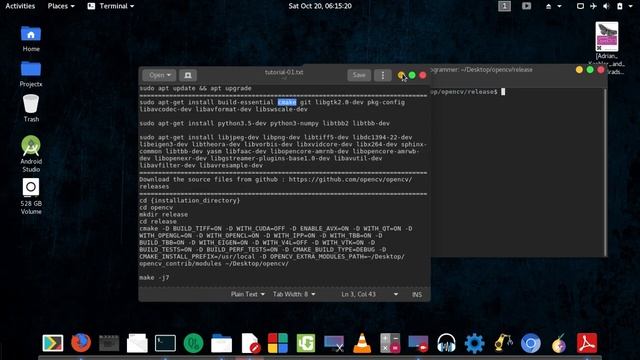The image size is (640, 360).
Task: Click the 'sudo apt update && apt upgrade' line
Action: [x=196, y=88]
